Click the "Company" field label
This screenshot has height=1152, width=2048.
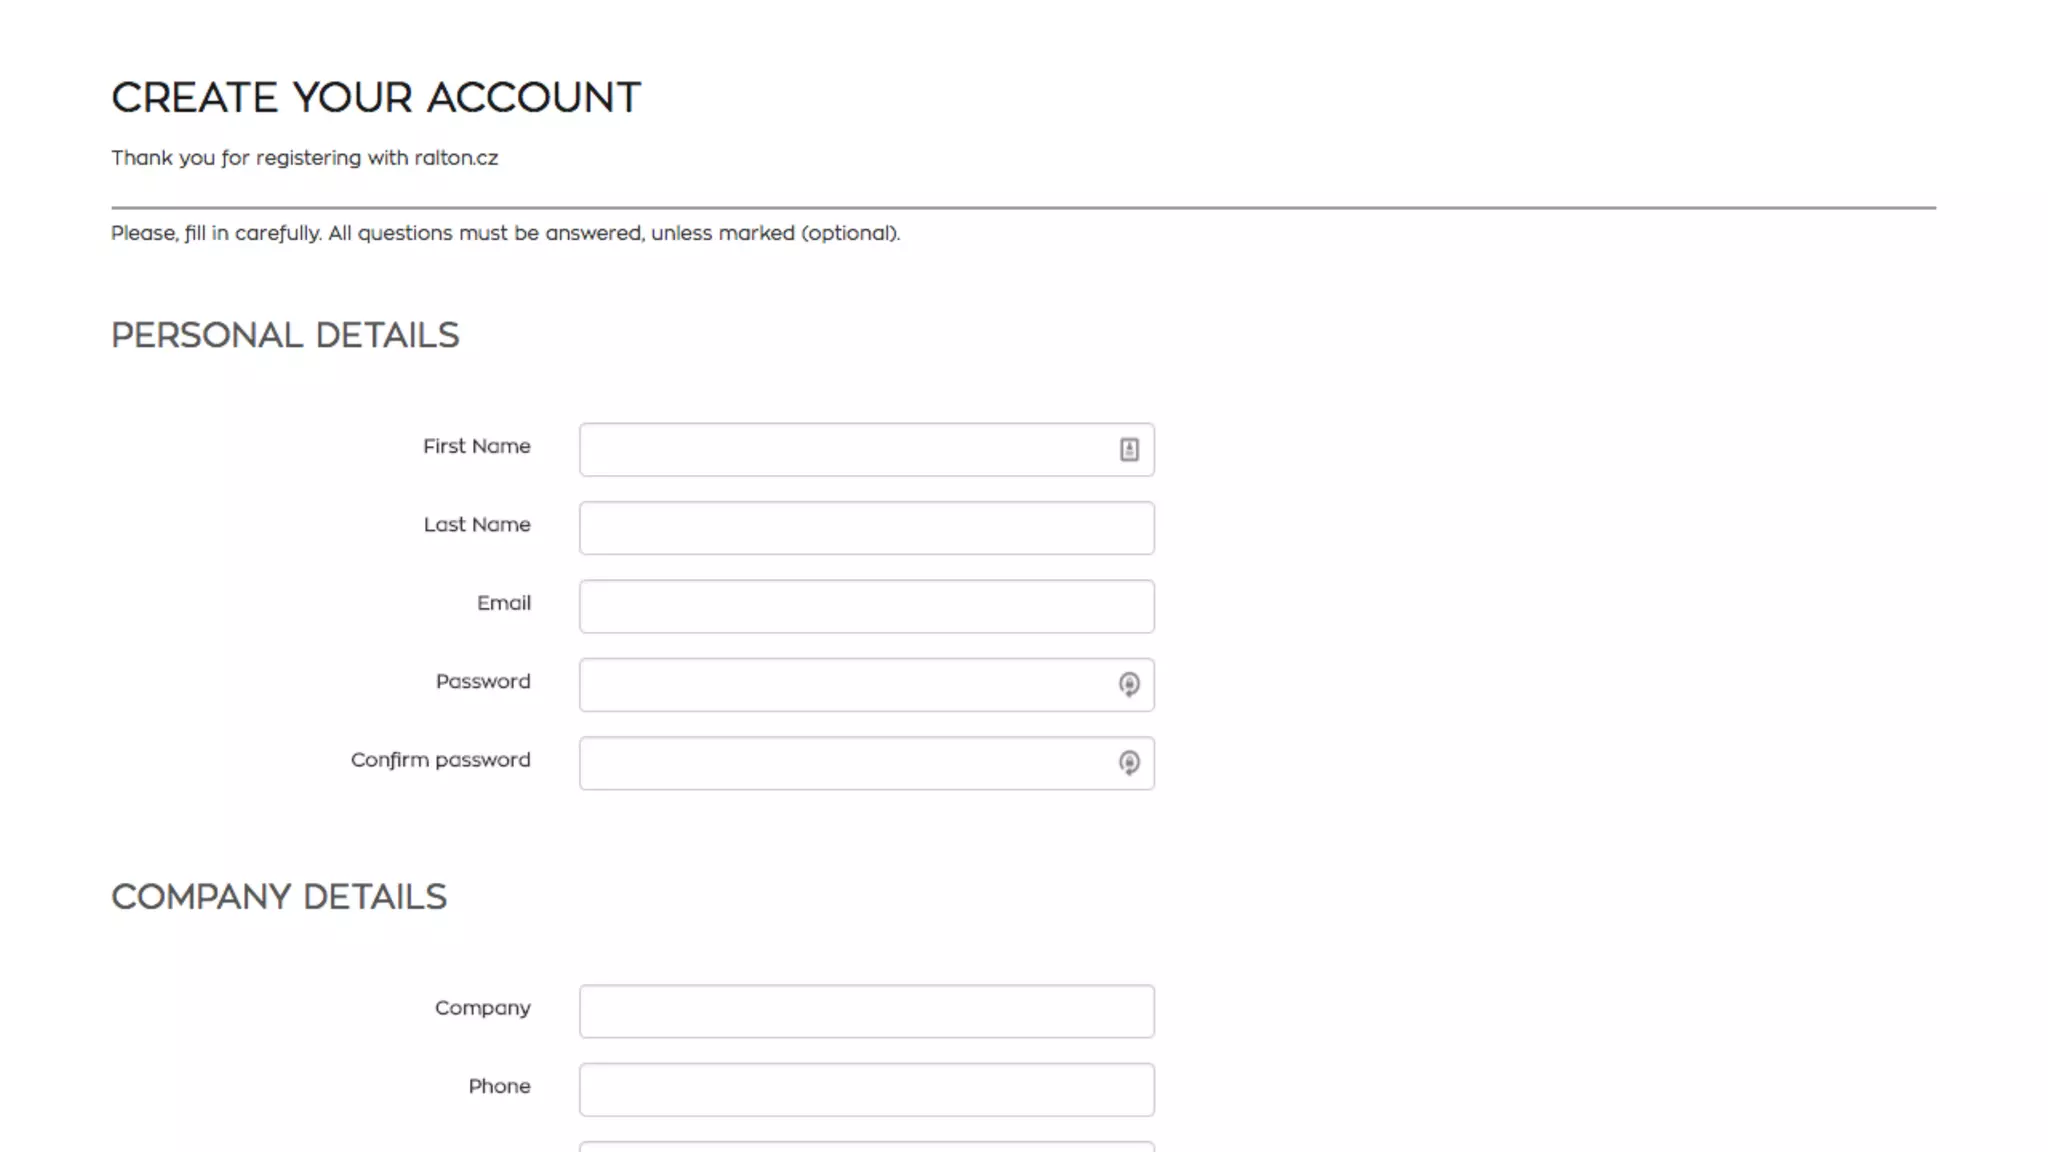pos(482,1008)
